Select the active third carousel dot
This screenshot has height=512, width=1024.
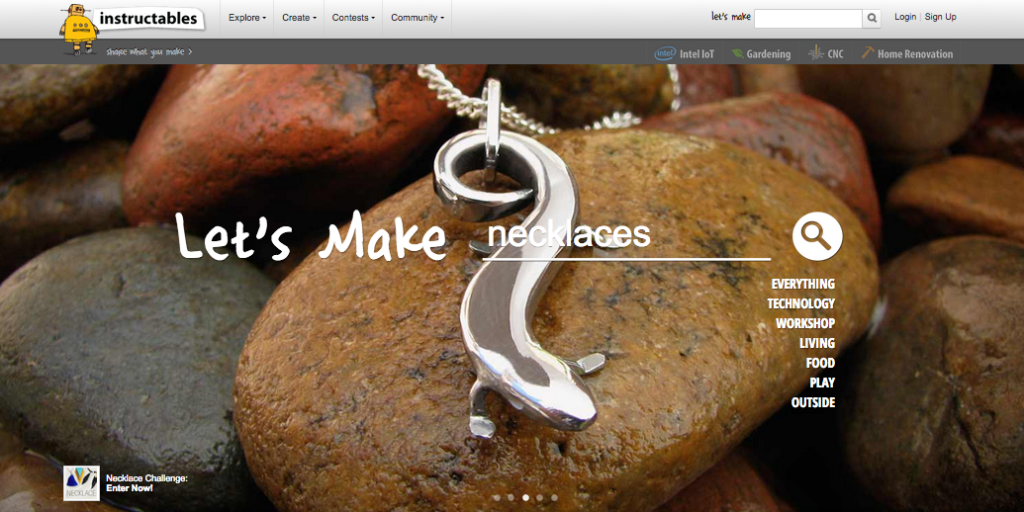526,498
